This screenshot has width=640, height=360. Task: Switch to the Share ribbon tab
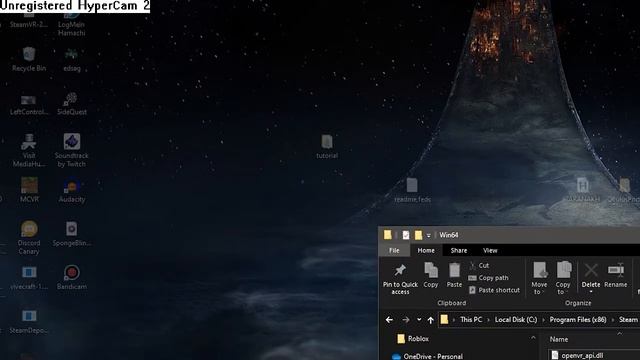[459, 250]
